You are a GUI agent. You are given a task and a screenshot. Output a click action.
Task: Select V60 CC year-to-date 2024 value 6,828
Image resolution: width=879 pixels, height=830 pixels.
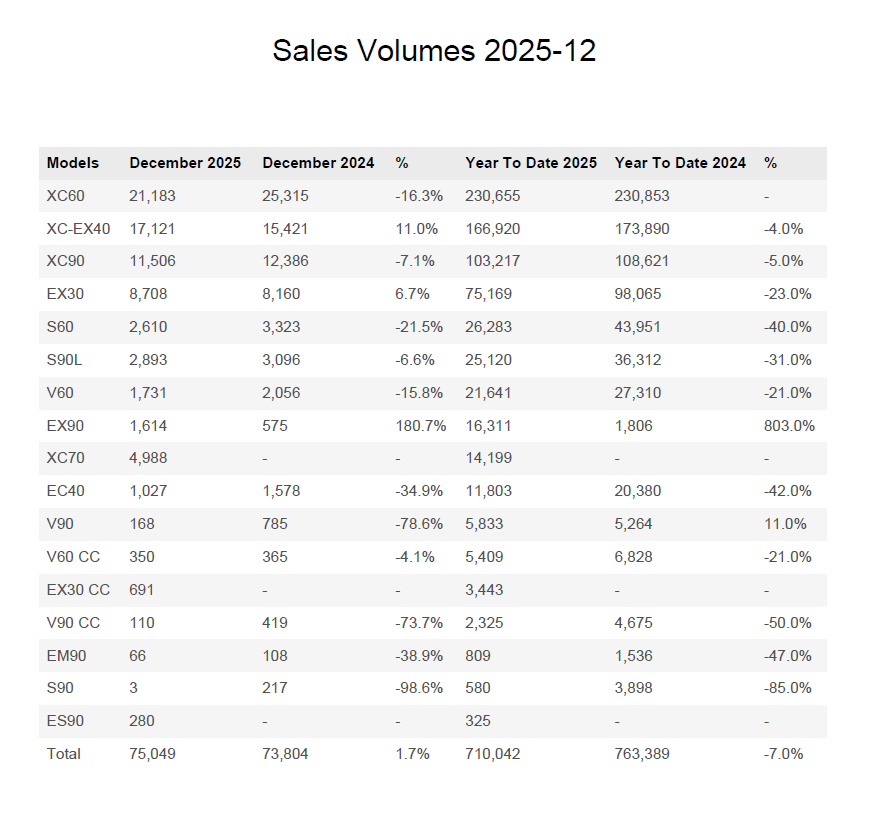pos(633,557)
